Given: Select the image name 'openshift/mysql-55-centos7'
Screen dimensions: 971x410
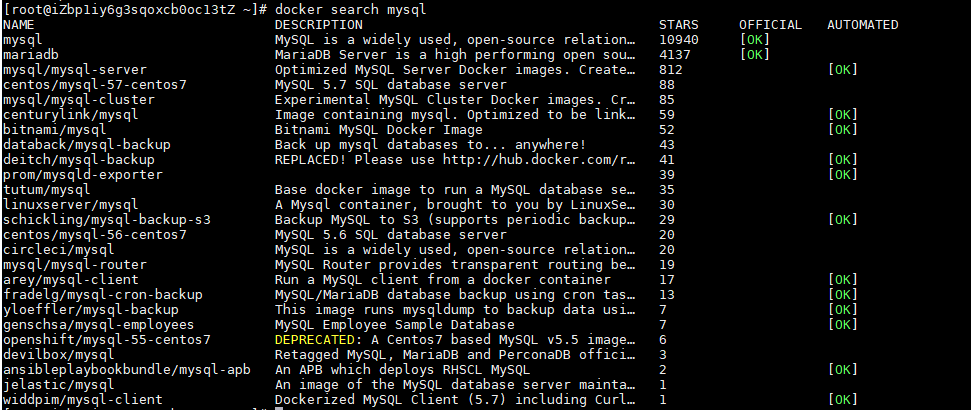Looking at the screenshot, I should 107,340.
